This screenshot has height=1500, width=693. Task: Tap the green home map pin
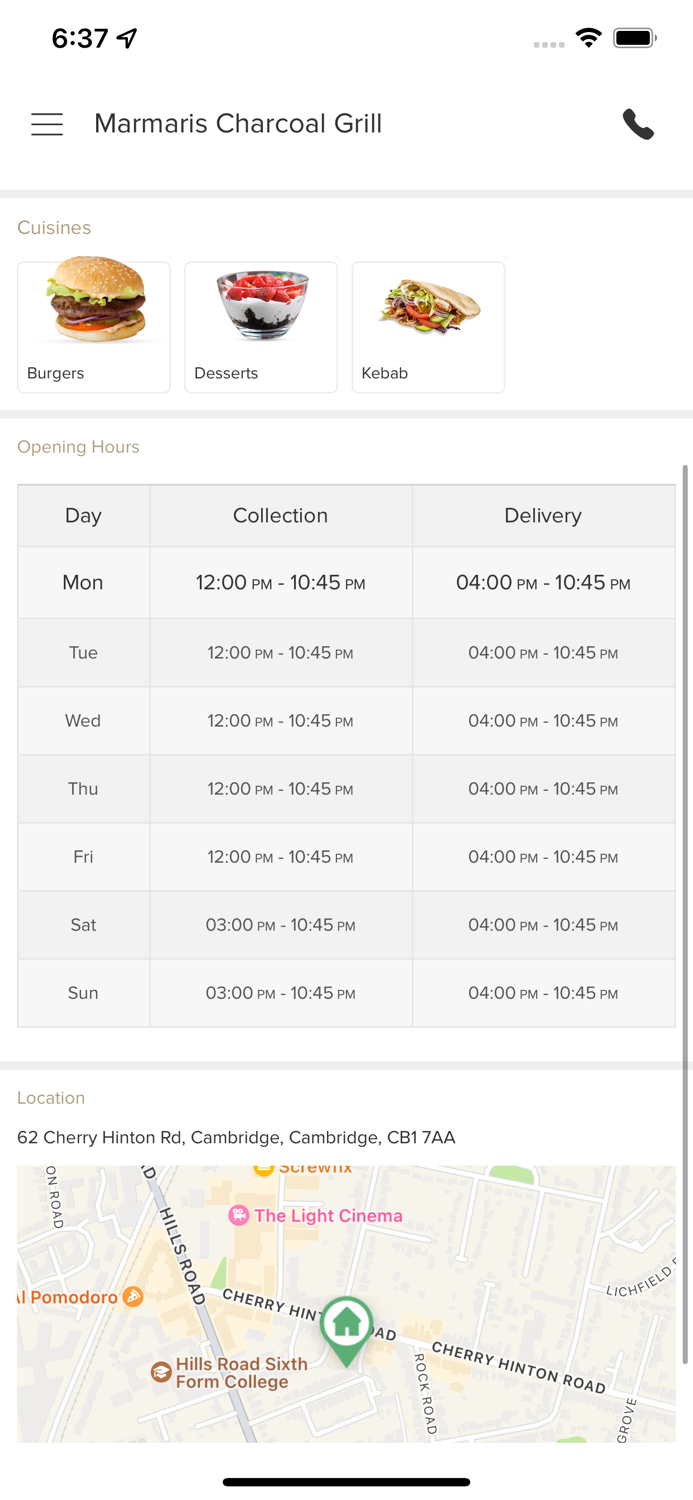click(x=346, y=1327)
